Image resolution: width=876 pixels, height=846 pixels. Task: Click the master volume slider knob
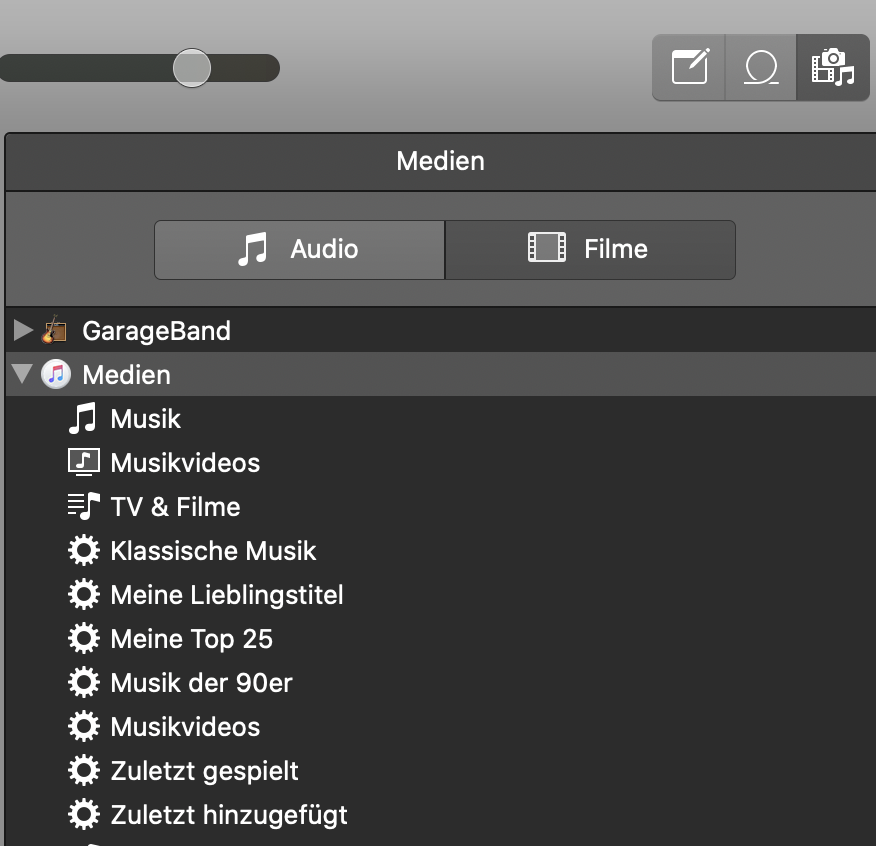click(191, 68)
